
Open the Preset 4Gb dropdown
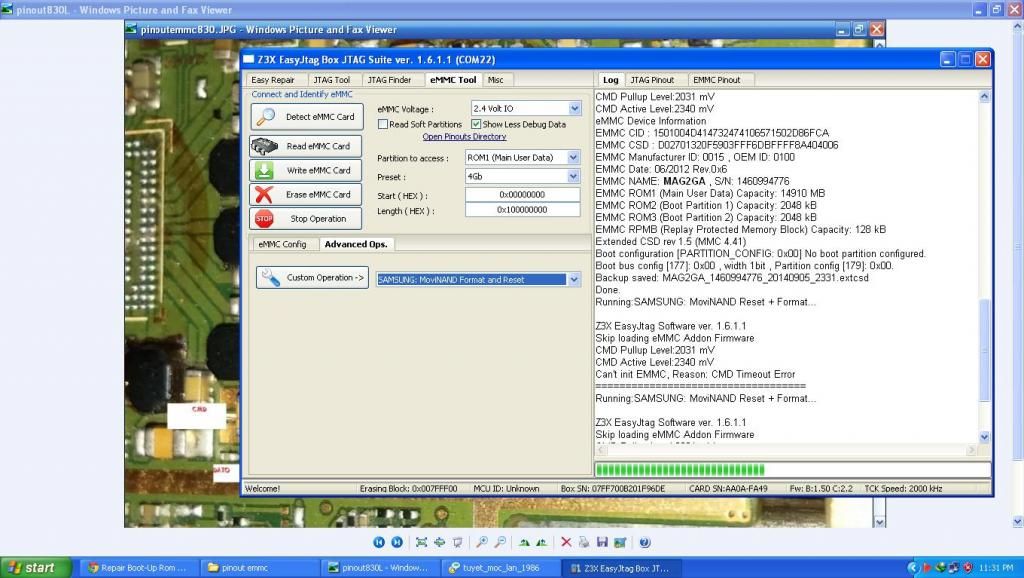pos(573,176)
